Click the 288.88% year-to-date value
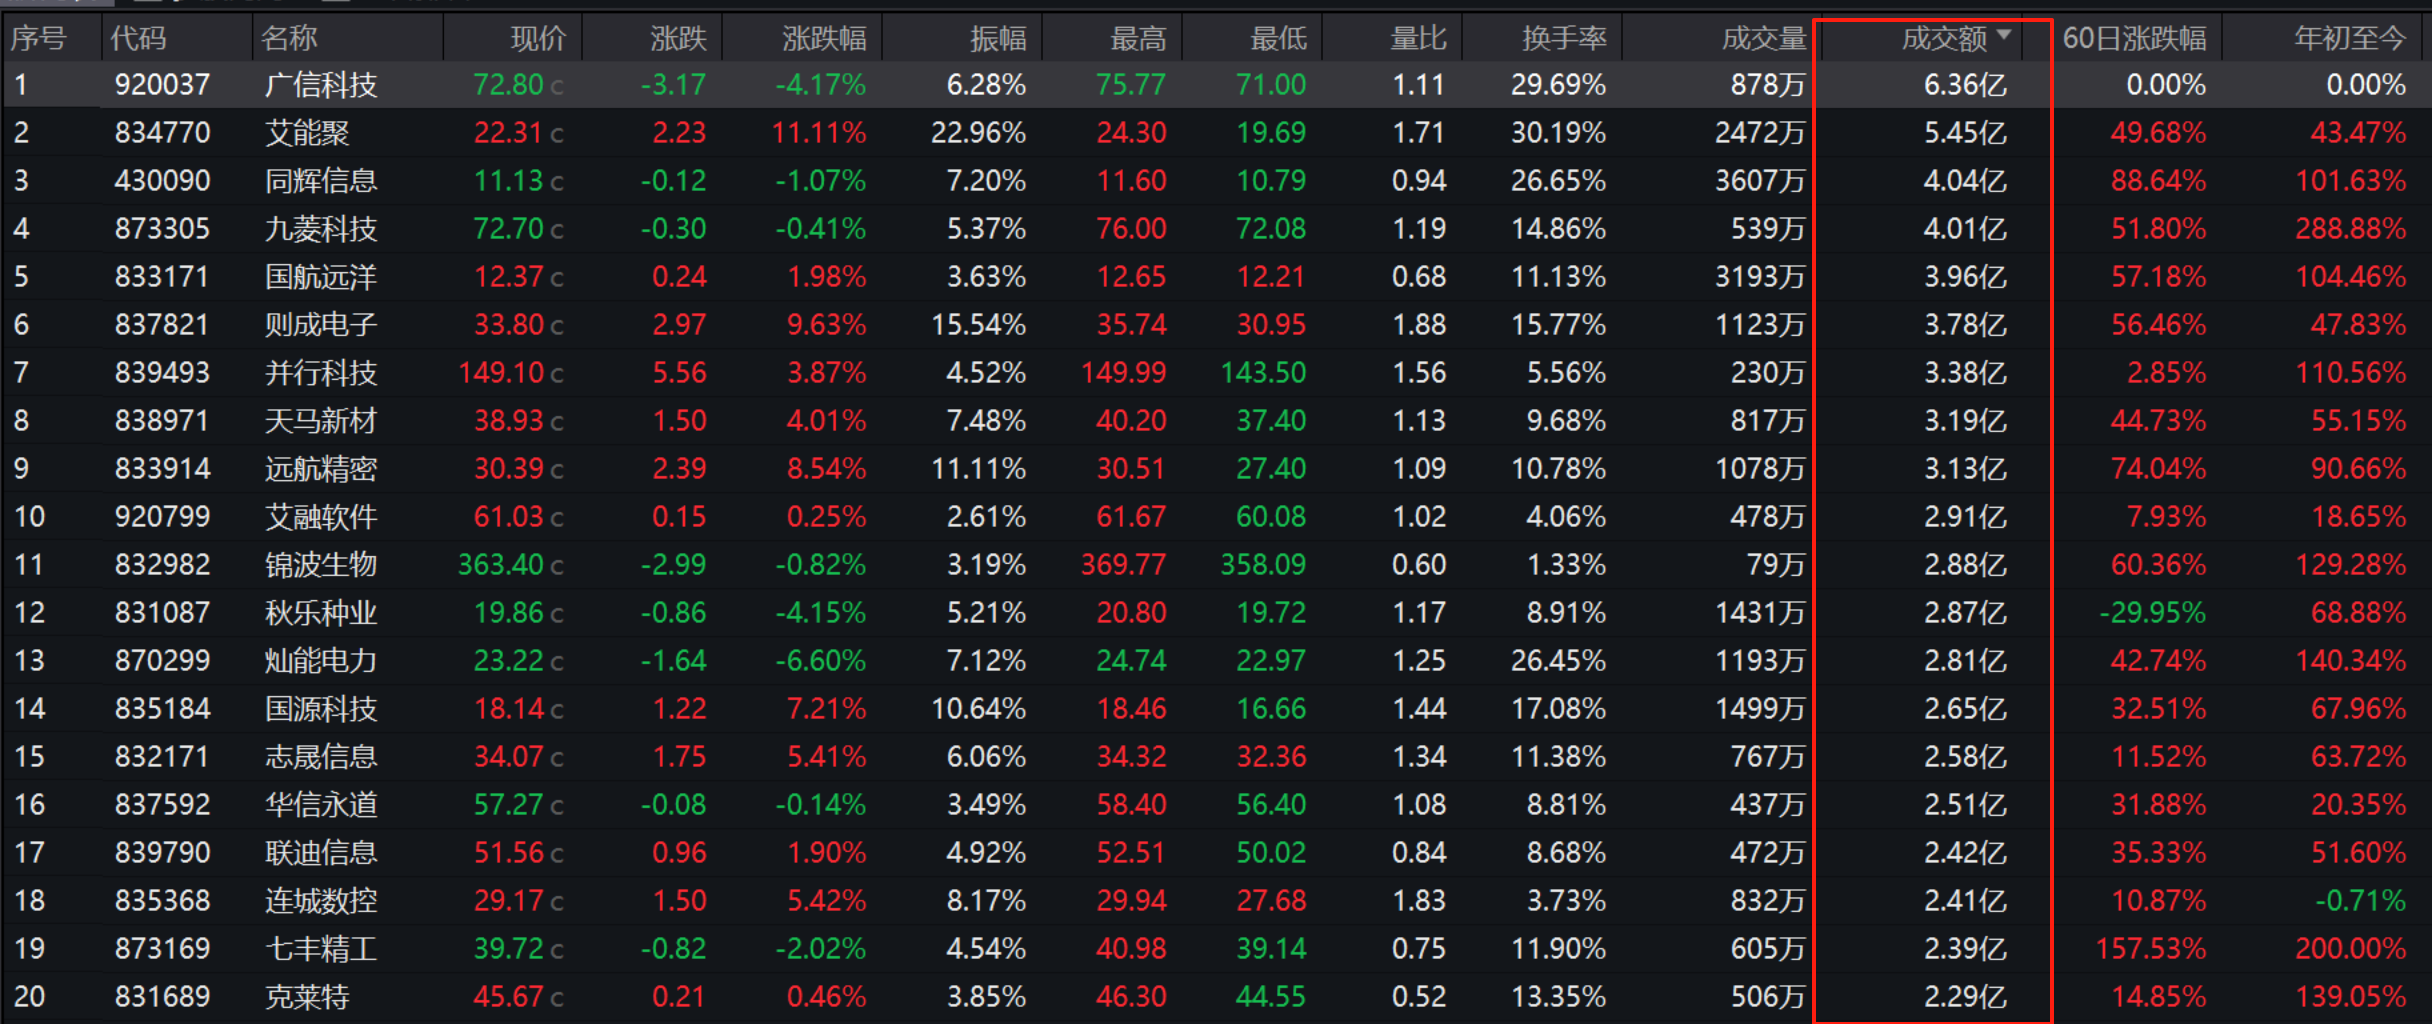Screen dimensions: 2432x1024 [2351, 229]
